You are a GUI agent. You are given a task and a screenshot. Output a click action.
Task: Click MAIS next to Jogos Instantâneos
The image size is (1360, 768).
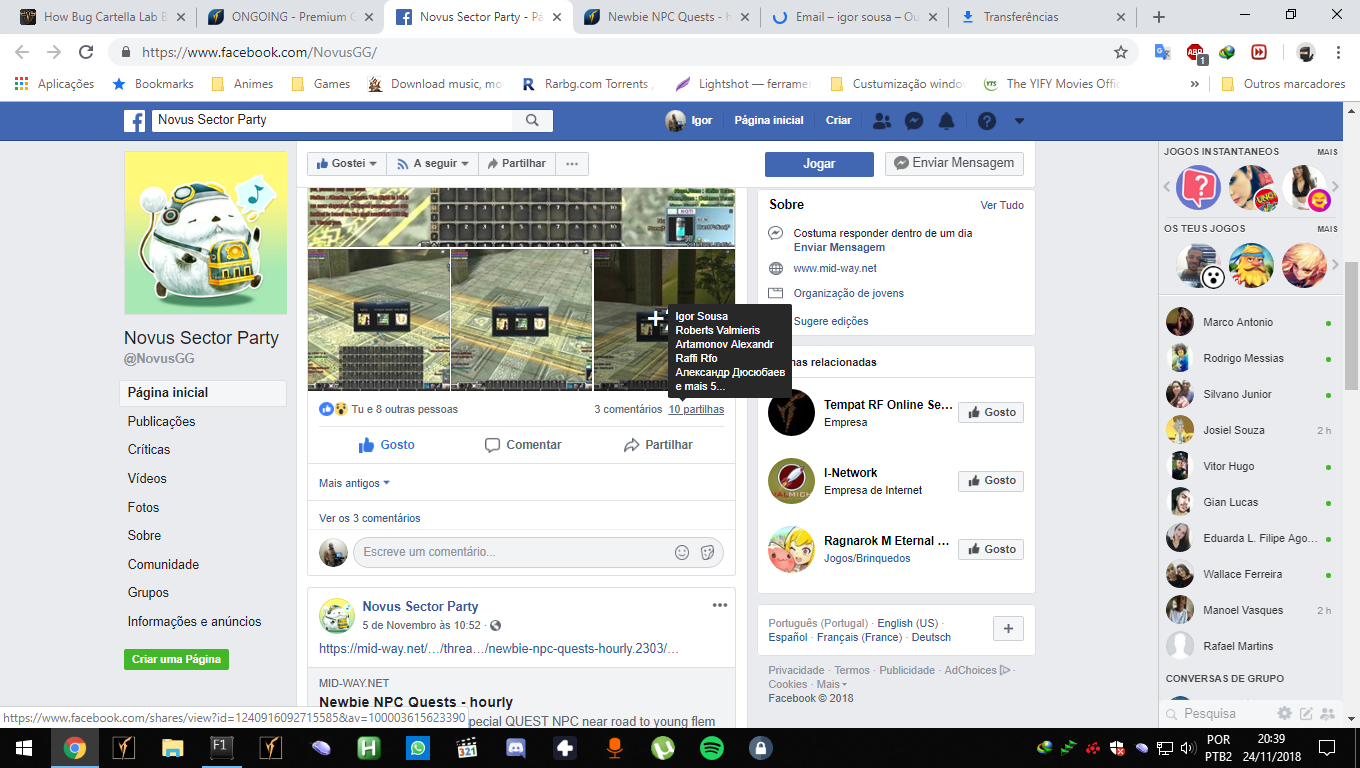1327,152
